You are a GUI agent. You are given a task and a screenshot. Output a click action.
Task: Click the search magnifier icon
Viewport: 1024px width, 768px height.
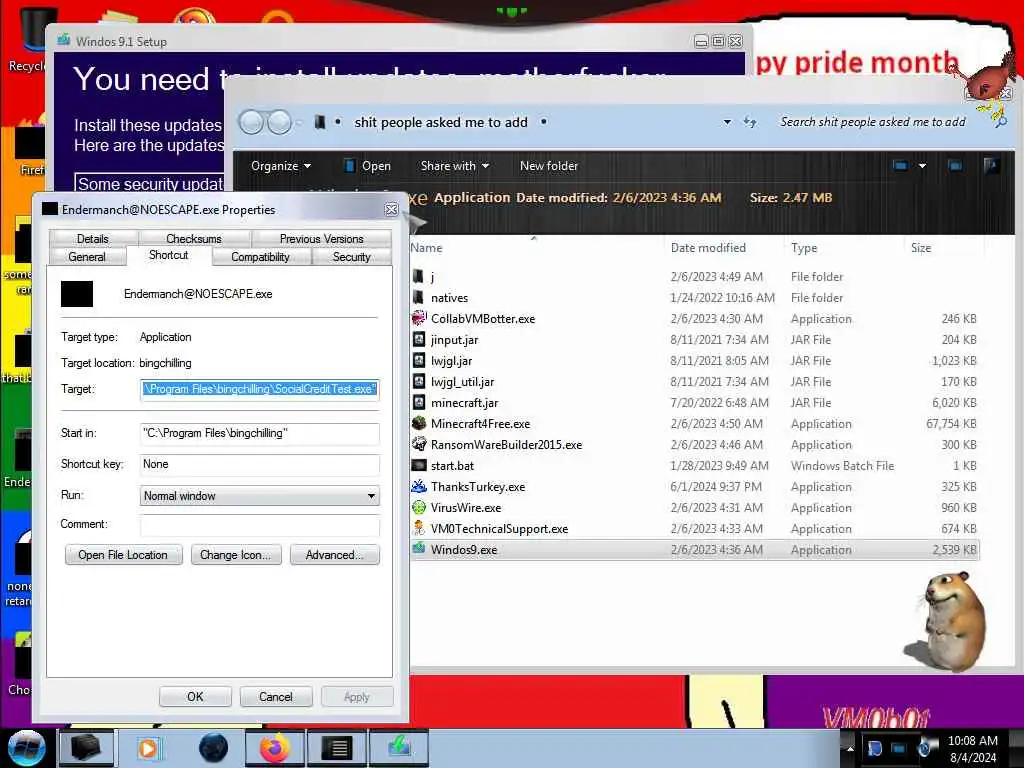click(x=1000, y=121)
